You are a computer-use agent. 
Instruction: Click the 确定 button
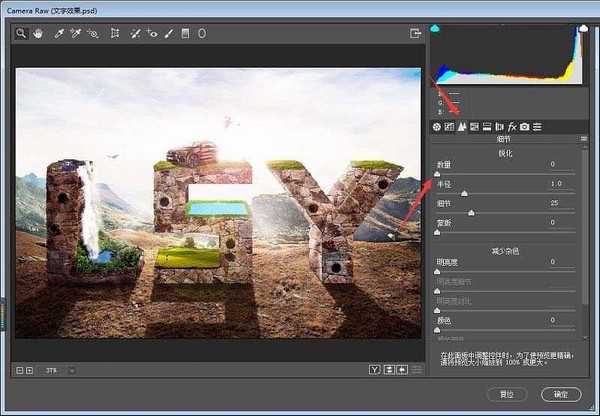[x=566, y=394]
